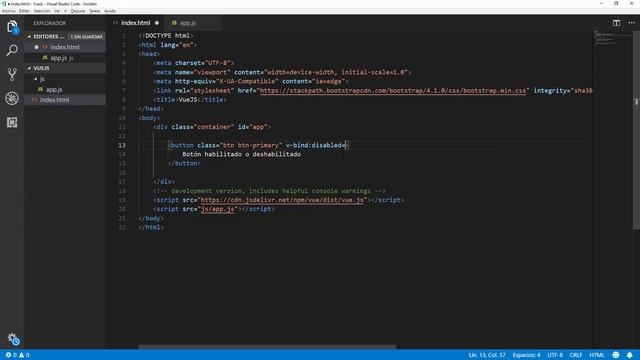Click unsaved dot beside index.html in open editors

tap(36, 47)
